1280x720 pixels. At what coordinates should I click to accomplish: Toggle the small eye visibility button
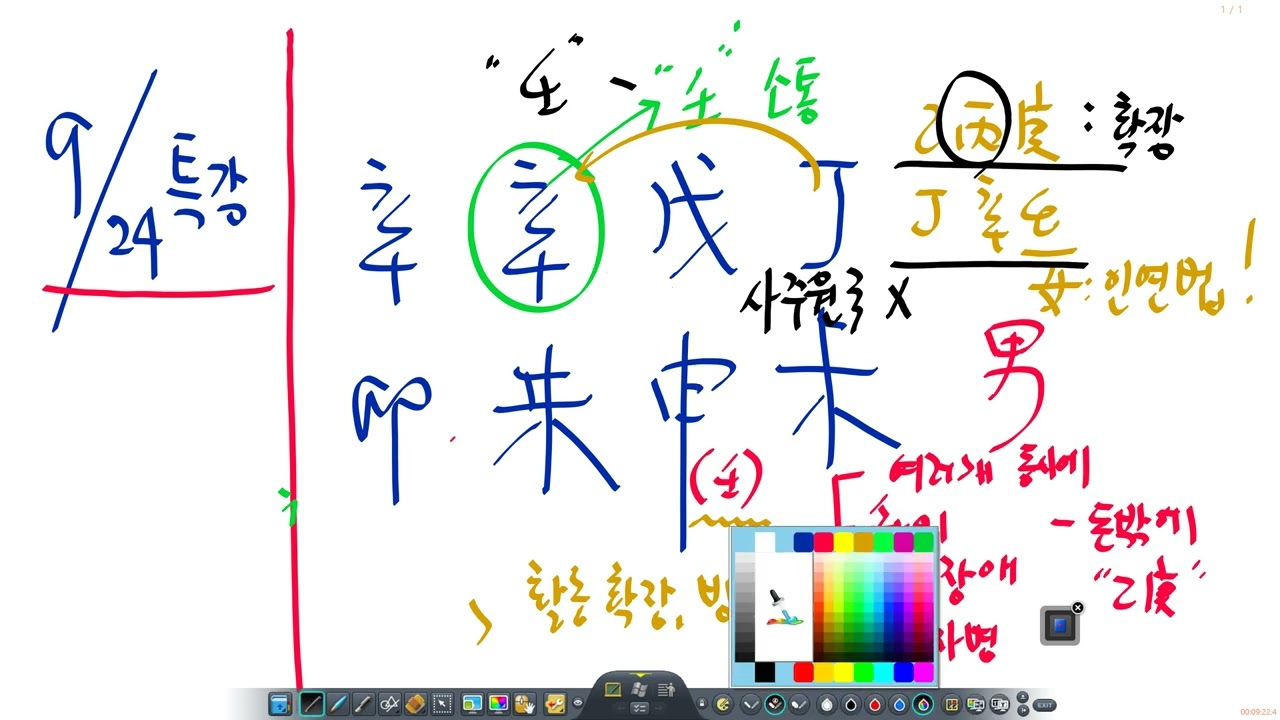pyautogui.click(x=578, y=703)
